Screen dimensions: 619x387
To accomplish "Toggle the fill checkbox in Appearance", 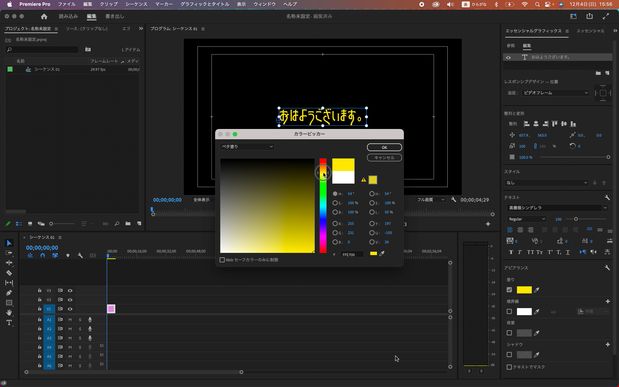I will [x=509, y=290].
